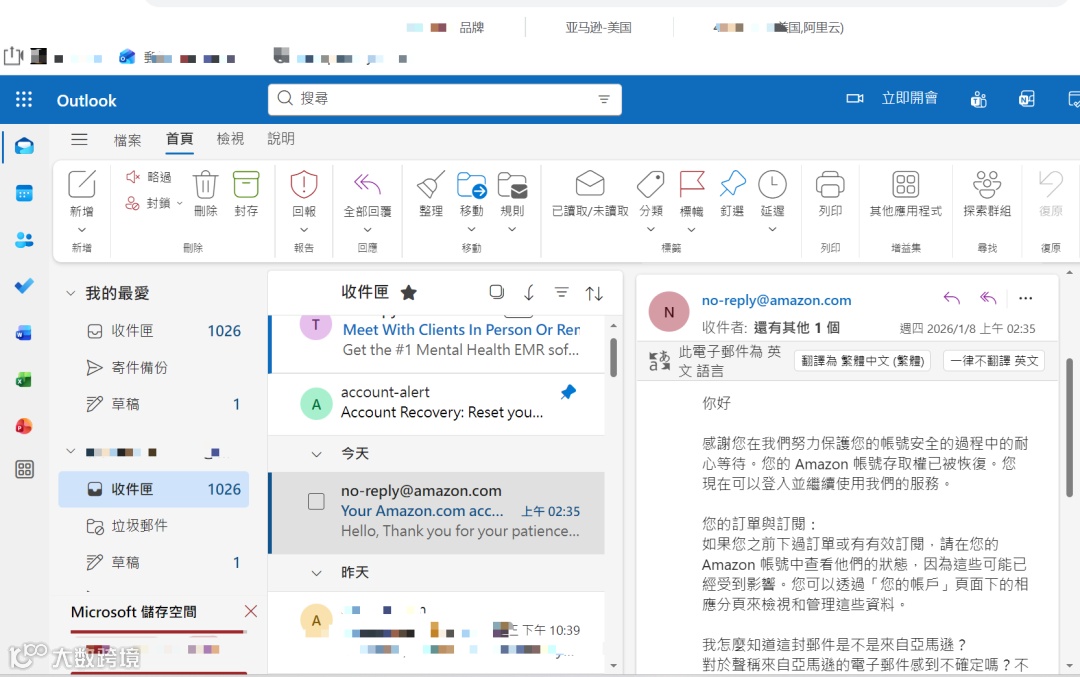Switch to the 首頁 ribbon tab

click(180, 139)
